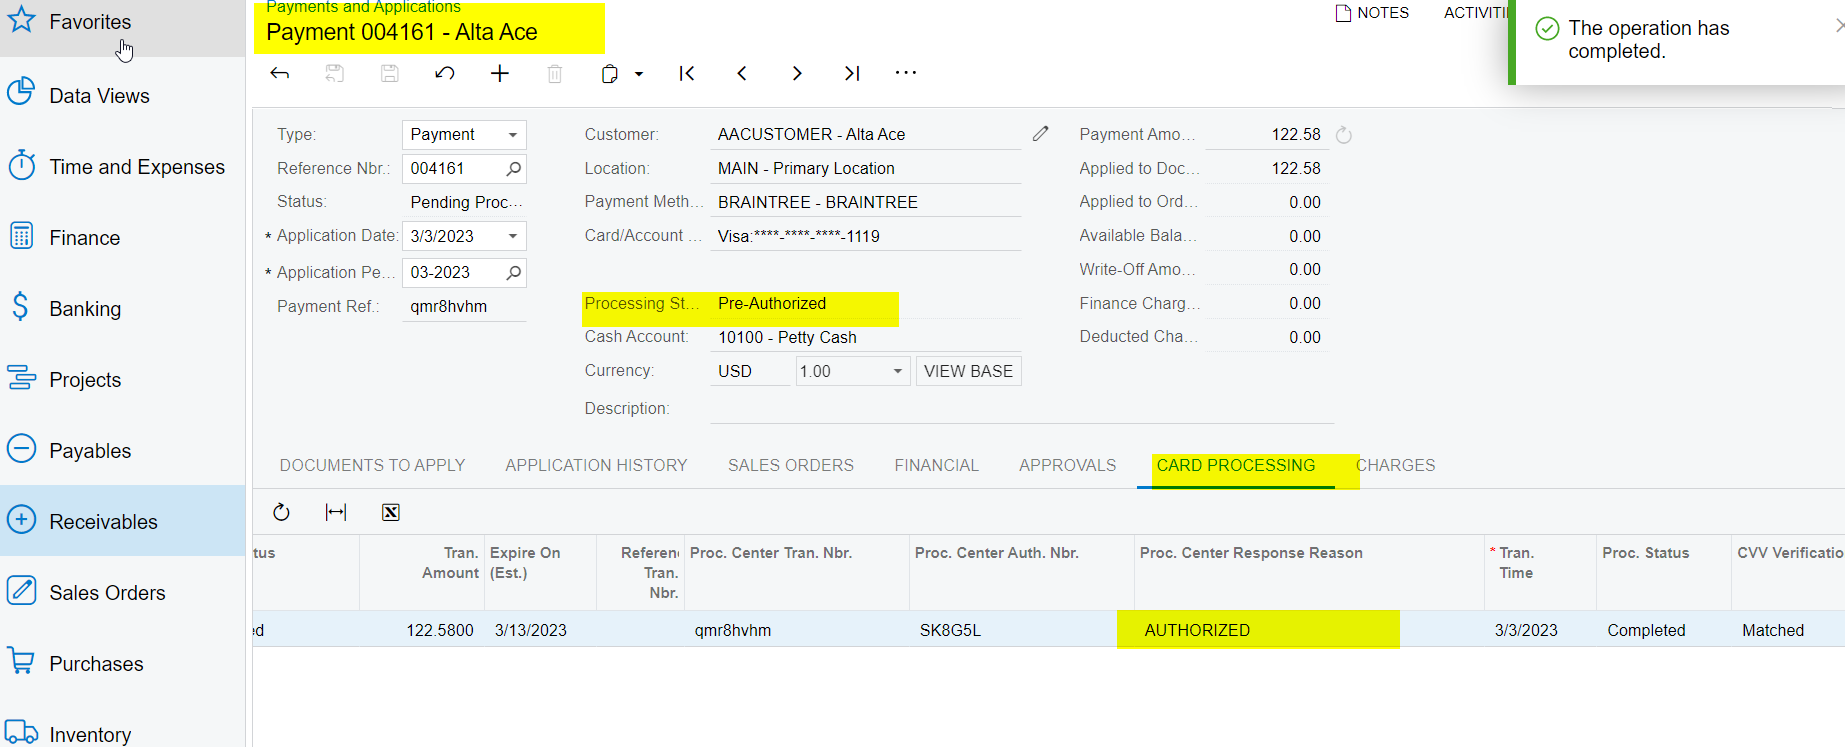This screenshot has height=747, width=1845.
Task: Click the SK8G5L auth number cell
Action: 1021,630
